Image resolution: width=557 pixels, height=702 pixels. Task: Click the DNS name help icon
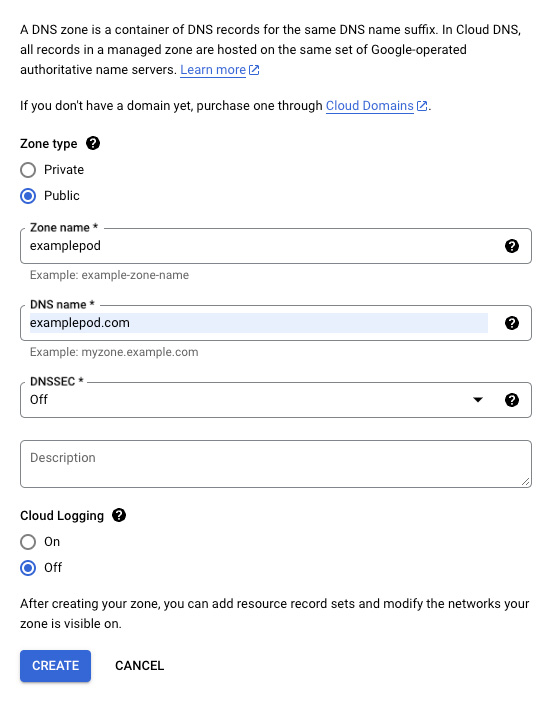(x=512, y=323)
